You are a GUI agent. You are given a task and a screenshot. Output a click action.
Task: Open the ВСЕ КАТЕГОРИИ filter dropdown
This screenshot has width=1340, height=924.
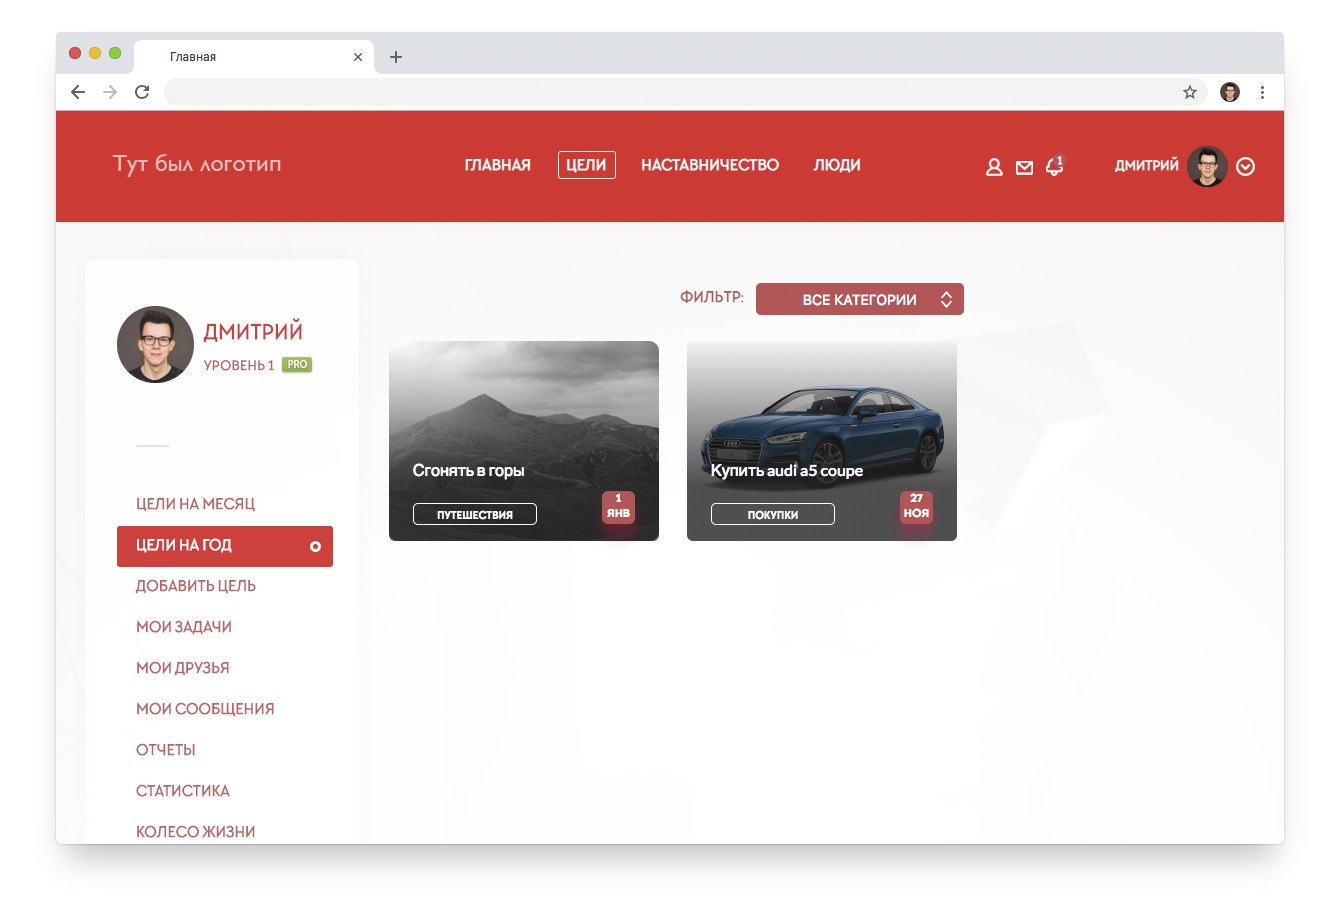click(x=860, y=299)
